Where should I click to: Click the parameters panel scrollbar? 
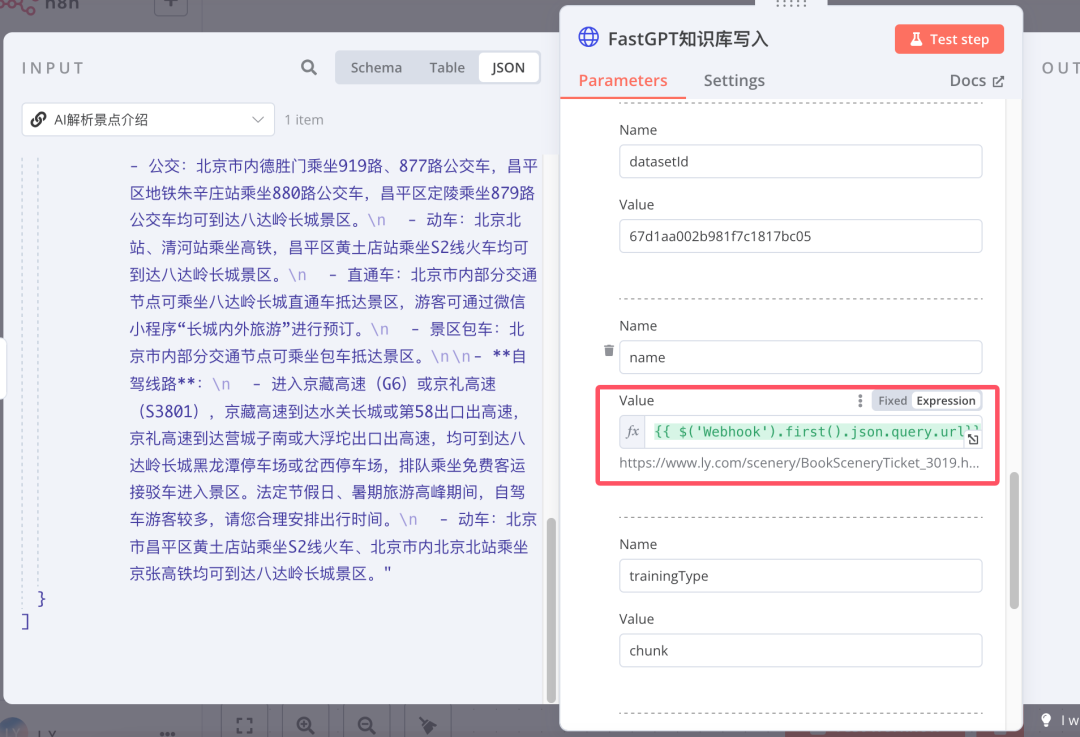pos(1014,541)
